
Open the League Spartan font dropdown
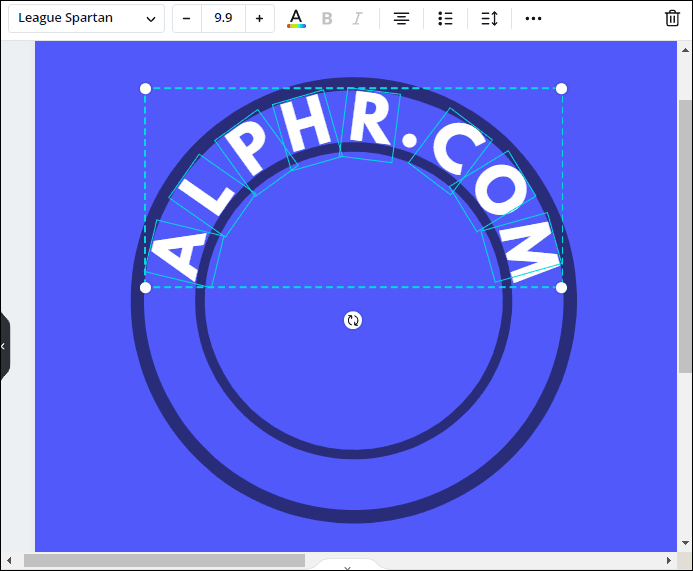87,19
